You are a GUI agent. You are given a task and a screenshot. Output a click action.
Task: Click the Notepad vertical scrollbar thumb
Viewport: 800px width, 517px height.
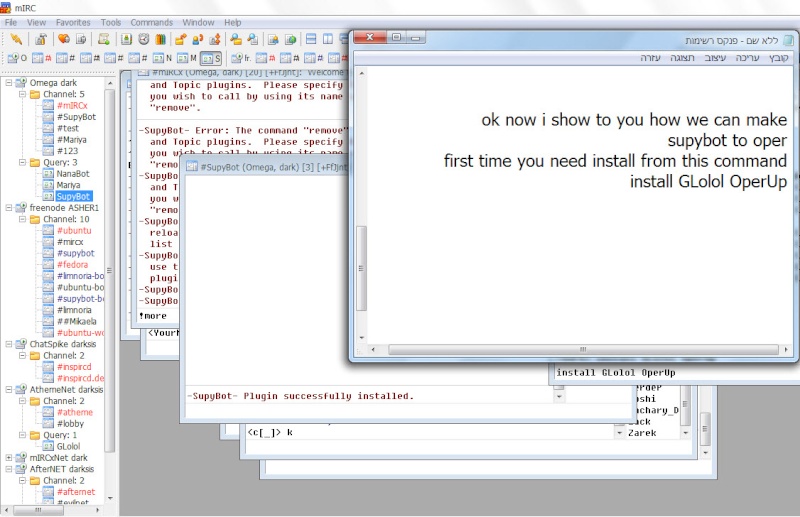361,268
